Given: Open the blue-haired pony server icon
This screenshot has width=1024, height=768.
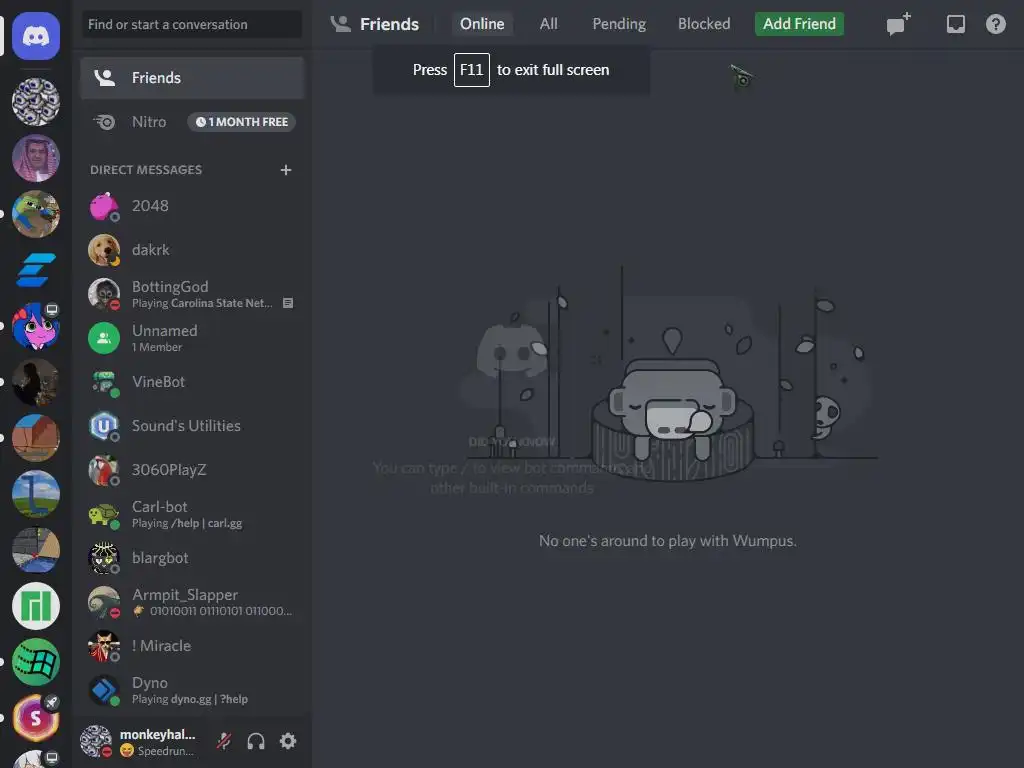Looking at the screenshot, I should [x=36, y=326].
